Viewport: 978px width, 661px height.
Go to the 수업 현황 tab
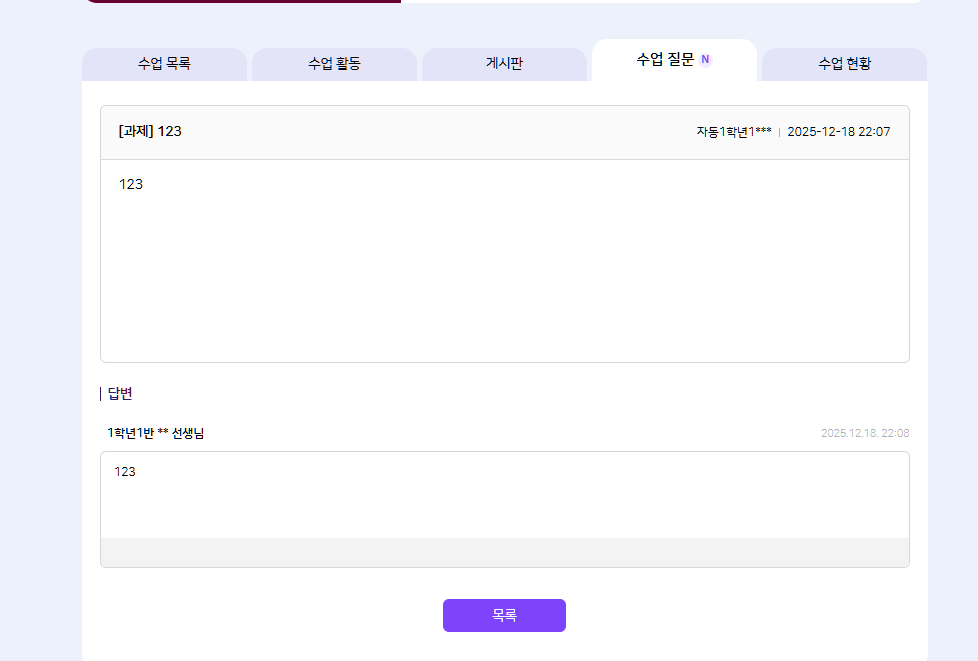tap(844, 64)
